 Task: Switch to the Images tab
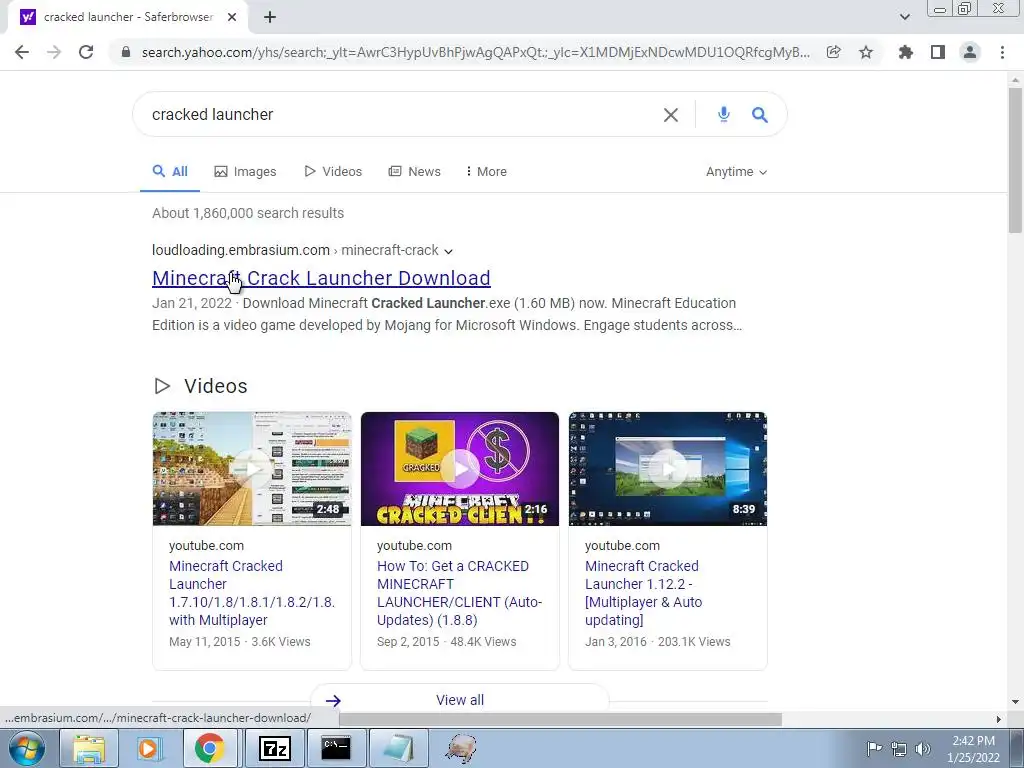pyautogui.click(x=246, y=172)
